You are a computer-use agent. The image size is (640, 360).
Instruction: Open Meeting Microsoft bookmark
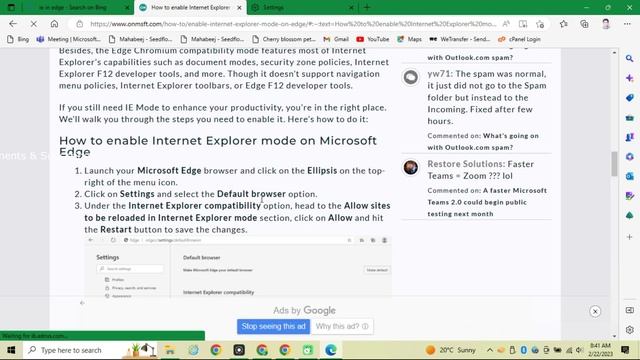(69, 39)
